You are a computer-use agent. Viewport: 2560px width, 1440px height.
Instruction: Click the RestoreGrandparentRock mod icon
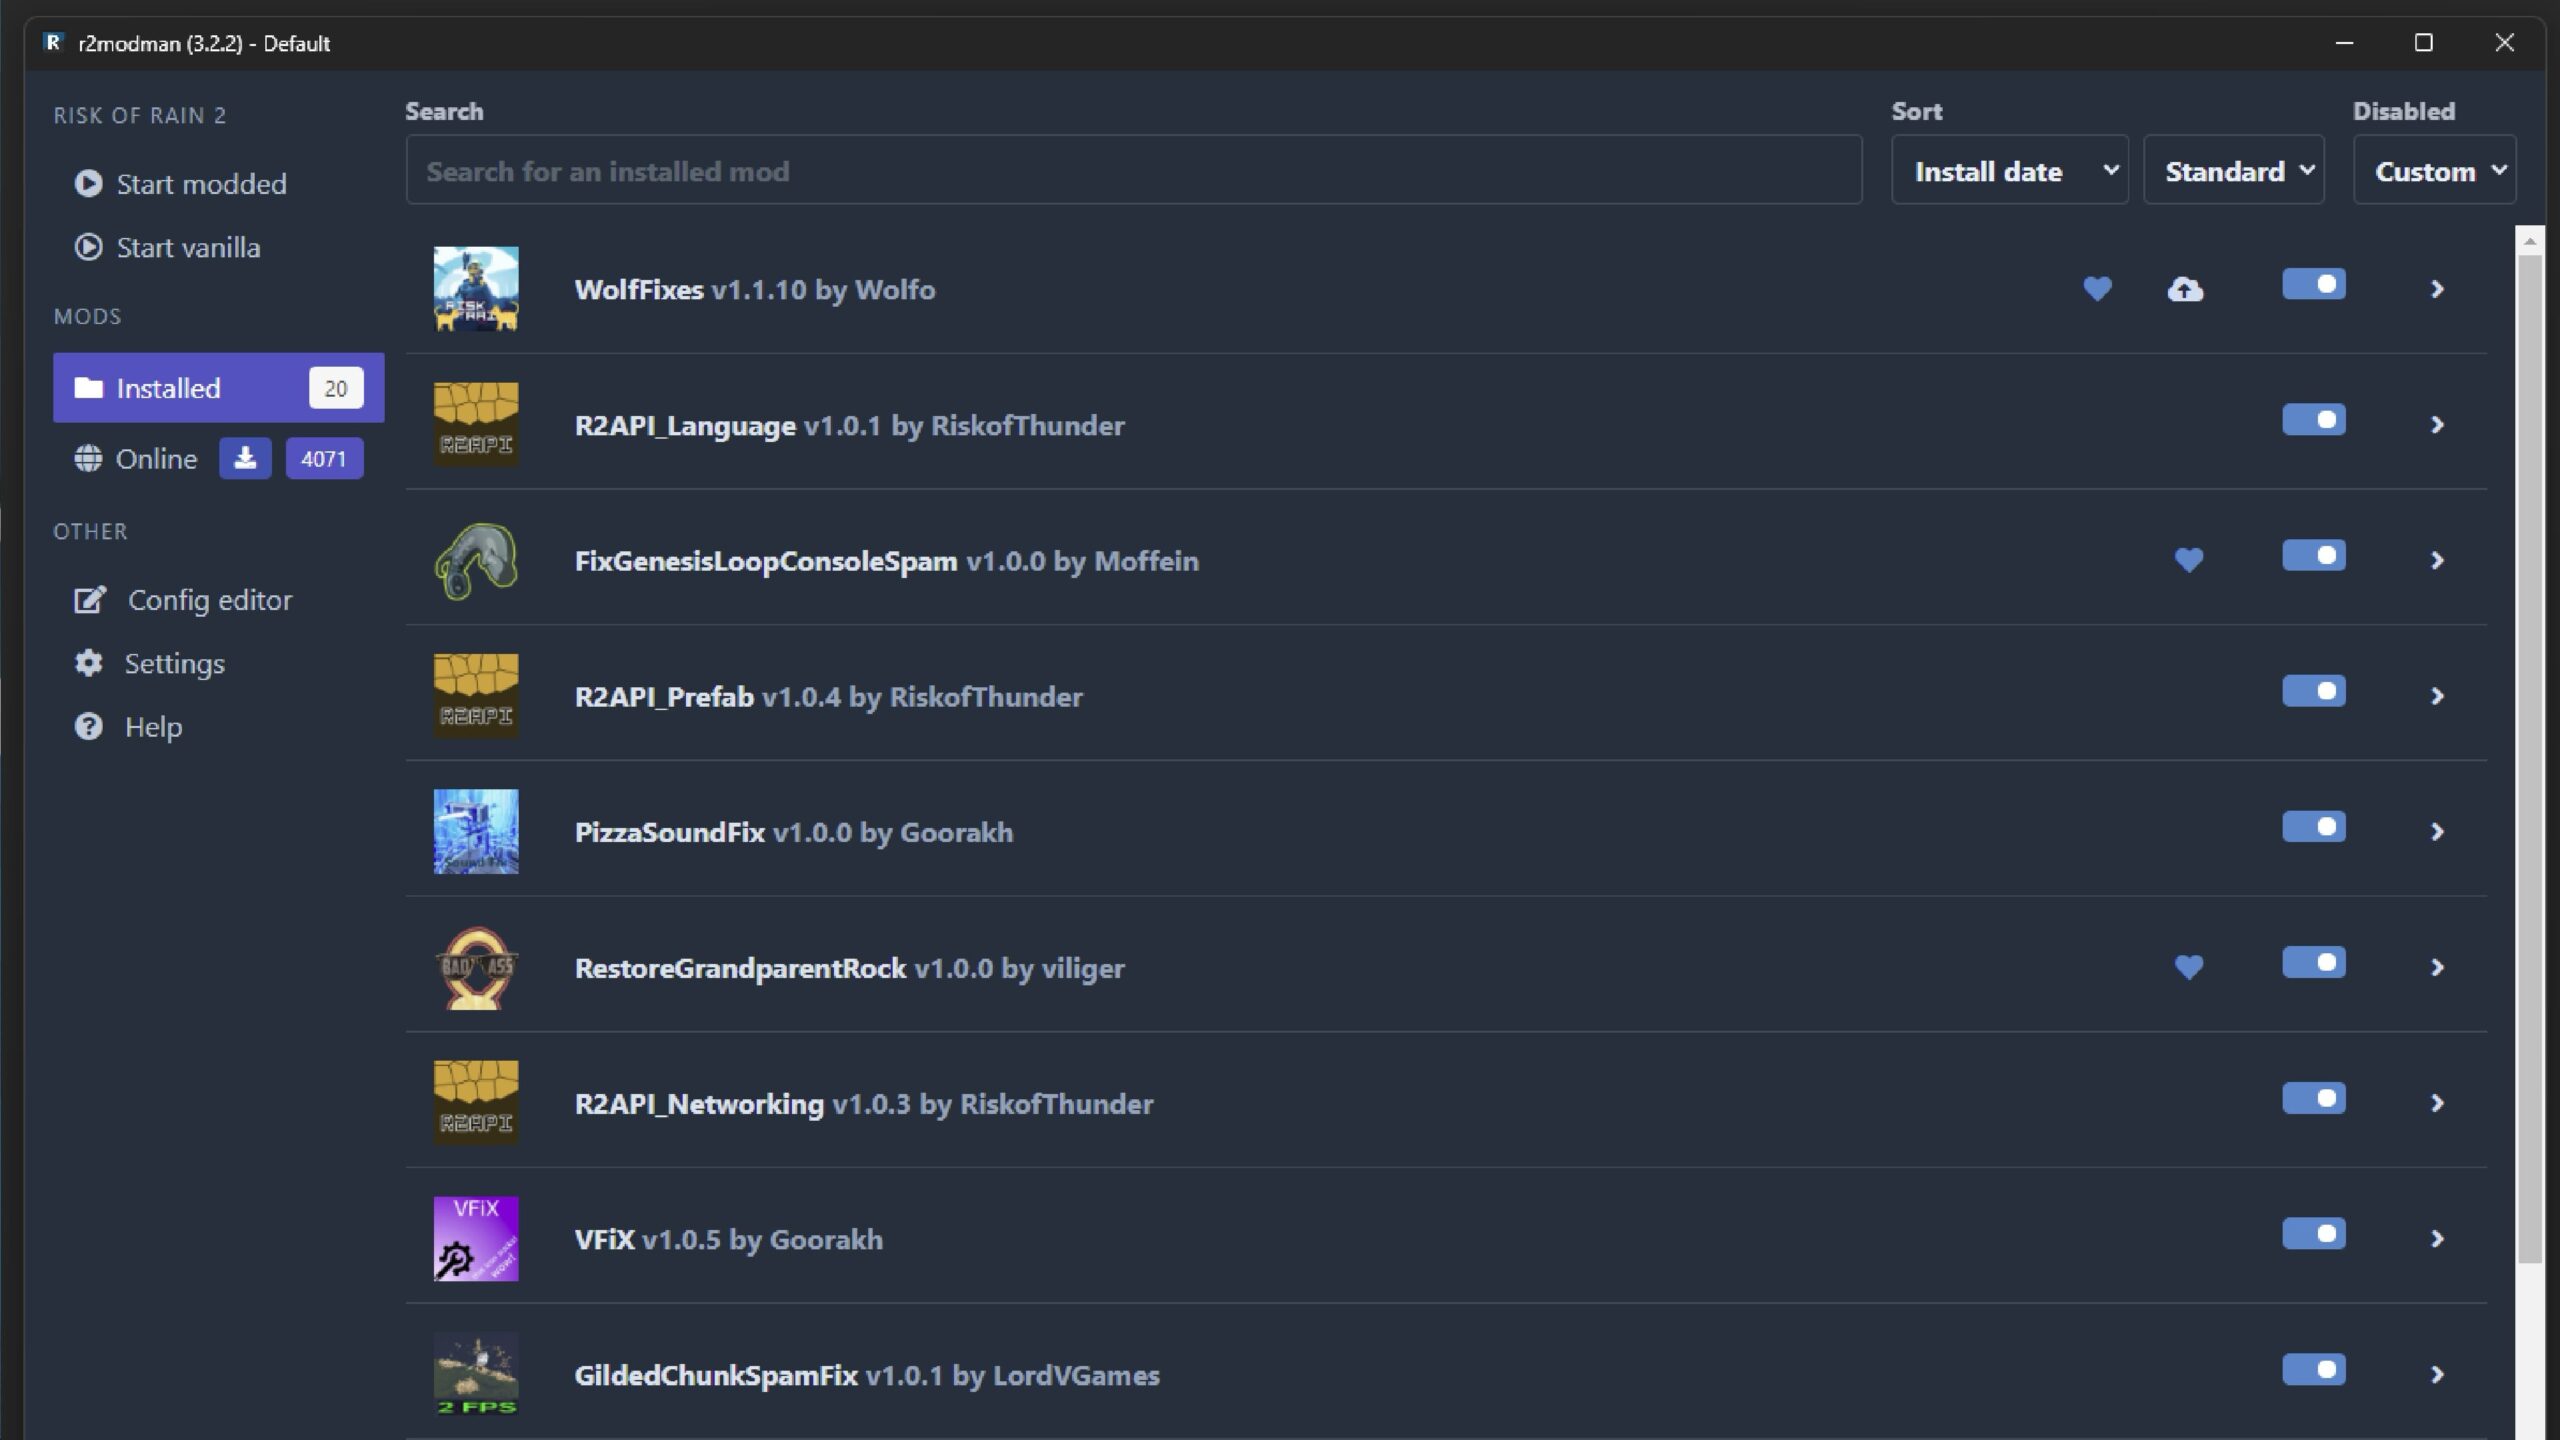[x=476, y=967]
